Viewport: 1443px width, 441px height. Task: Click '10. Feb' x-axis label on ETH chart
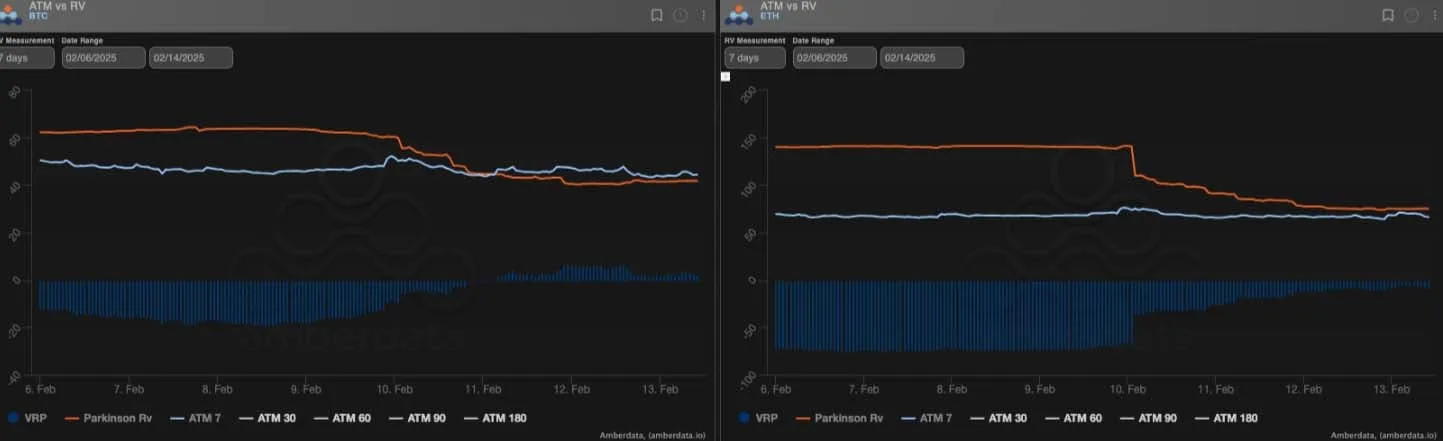[1127, 388]
